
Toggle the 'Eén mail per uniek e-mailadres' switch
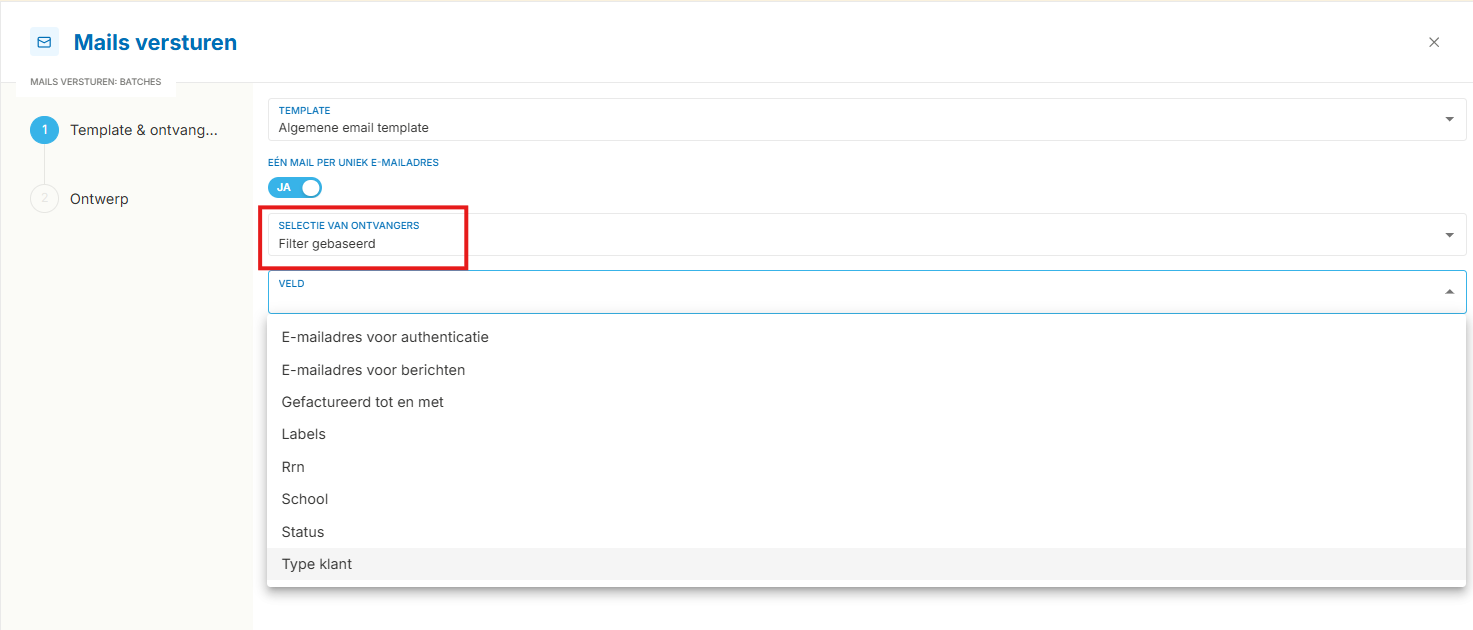coord(295,187)
